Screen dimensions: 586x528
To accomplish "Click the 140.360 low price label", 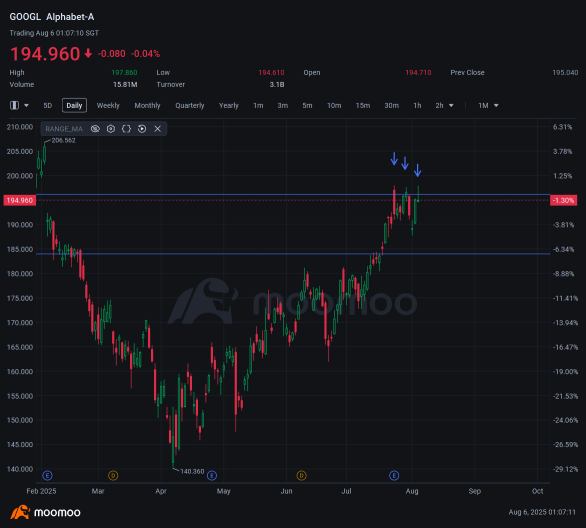I will (192, 472).
